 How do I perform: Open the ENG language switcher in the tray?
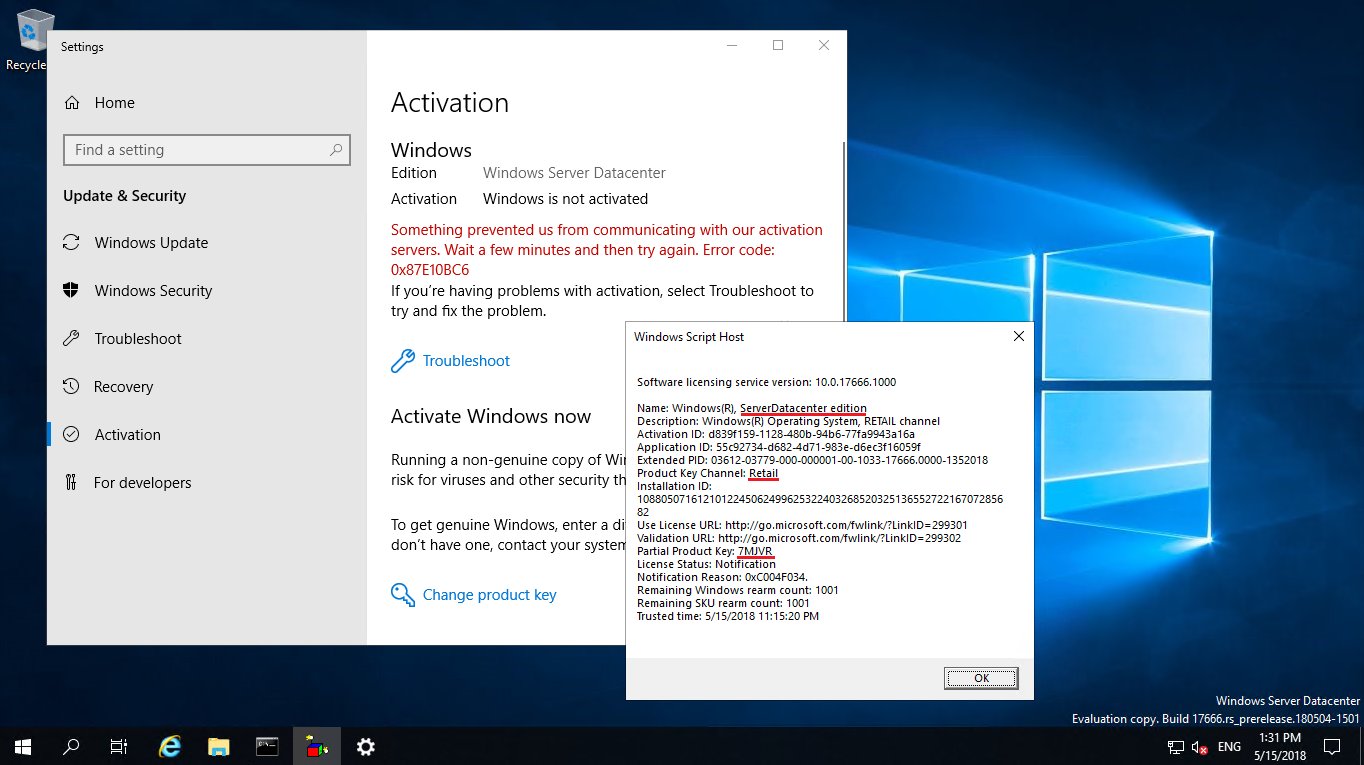1228,746
